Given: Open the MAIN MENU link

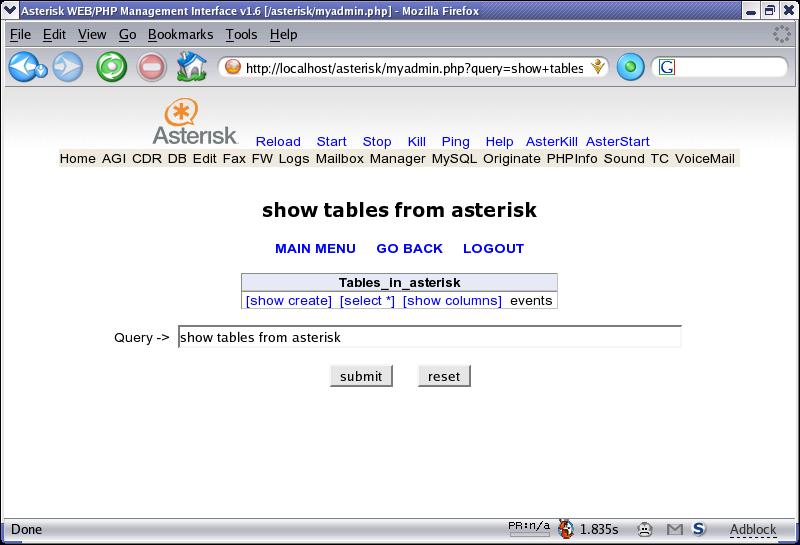Looking at the screenshot, I should (x=315, y=248).
